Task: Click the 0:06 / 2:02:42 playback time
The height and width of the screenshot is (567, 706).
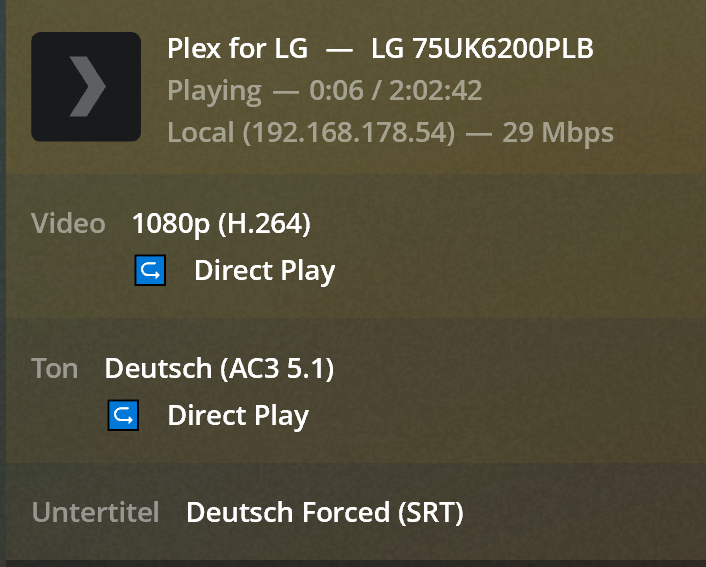Action: 396,91
